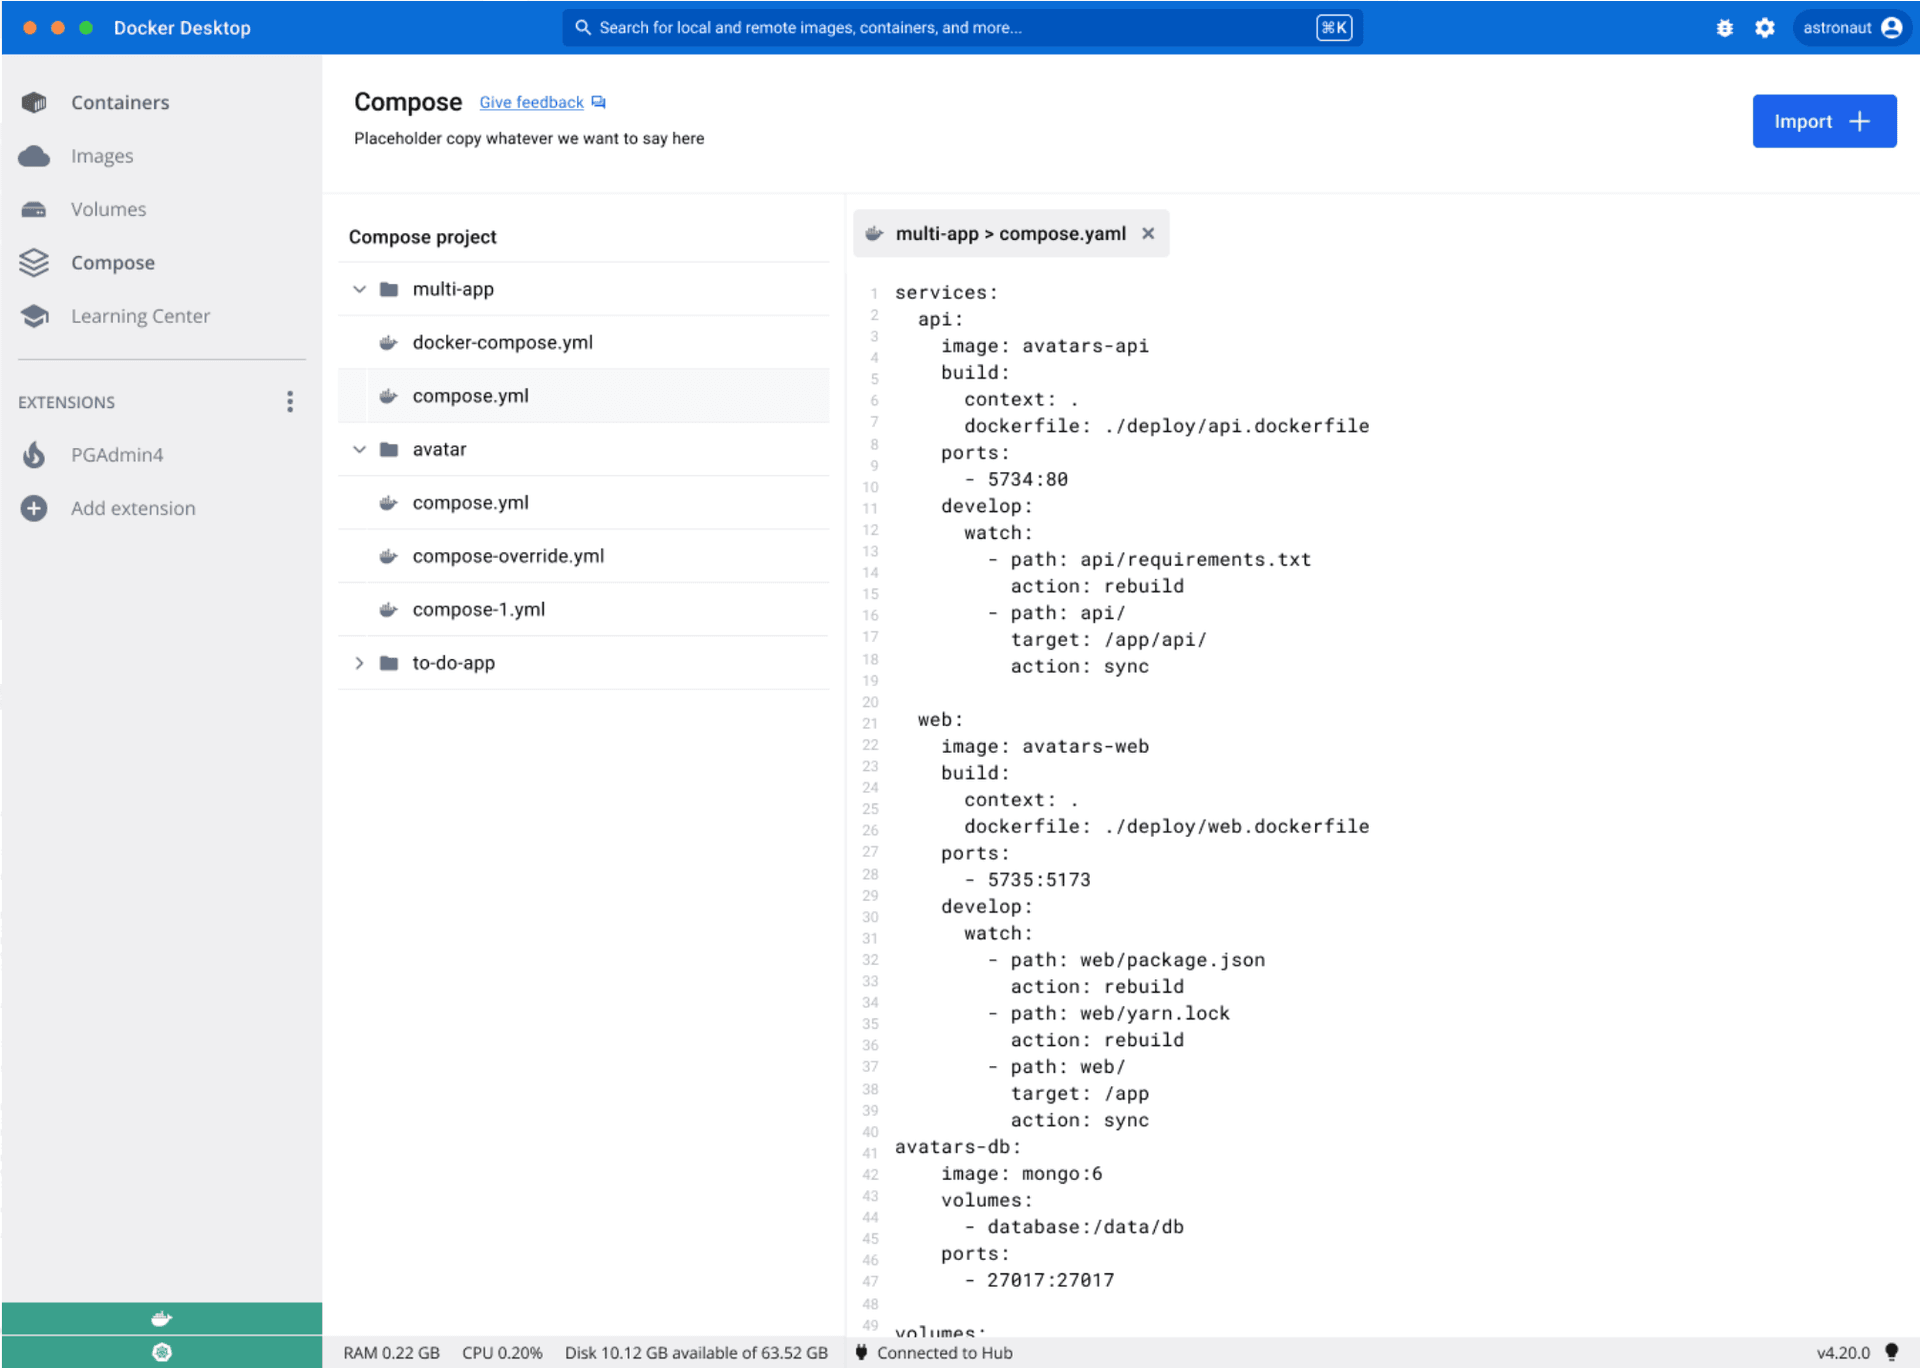1920x1370 pixels.
Task: Open compose-override.yml file
Action: [x=508, y=556]
